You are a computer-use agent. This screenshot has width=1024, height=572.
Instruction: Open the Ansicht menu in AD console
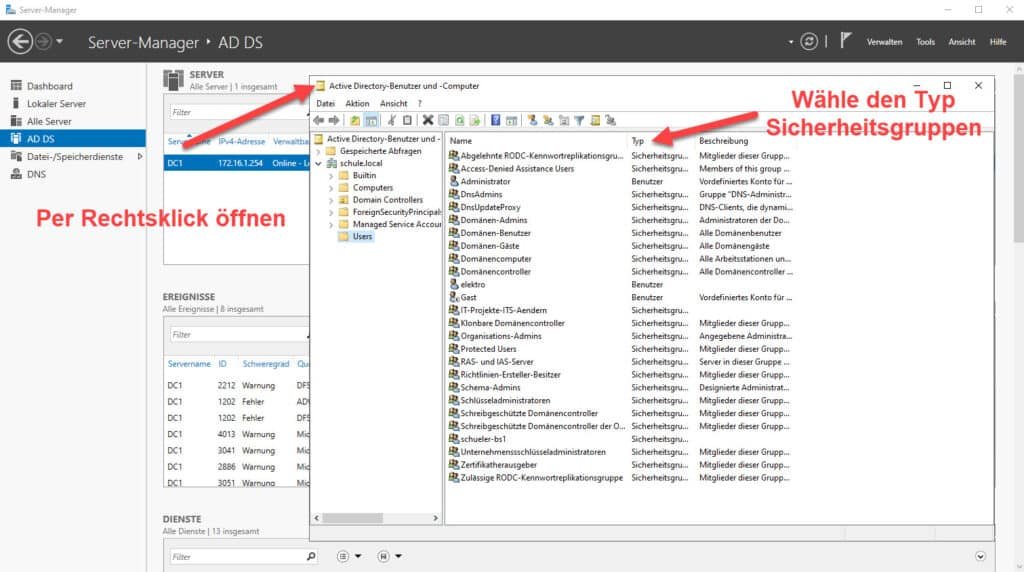tap(393, 103)
